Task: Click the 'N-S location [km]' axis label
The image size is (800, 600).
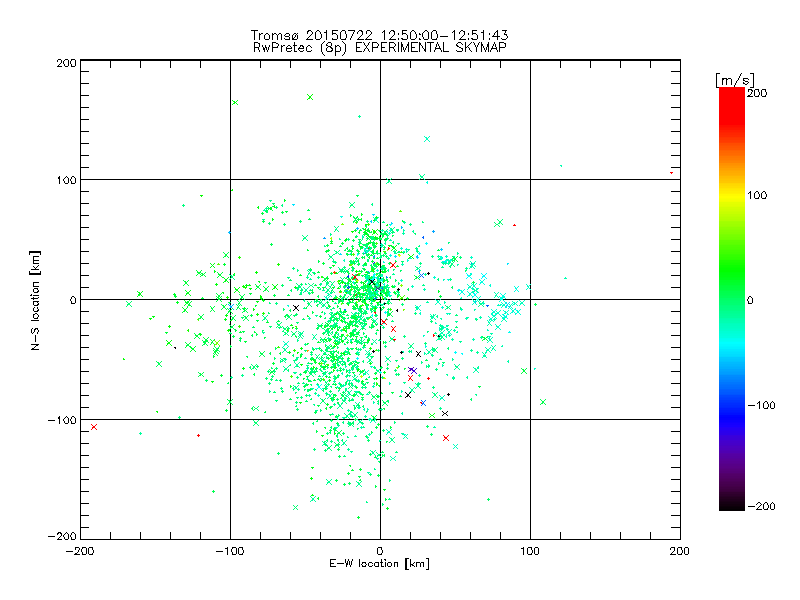Action: (35, 300)
